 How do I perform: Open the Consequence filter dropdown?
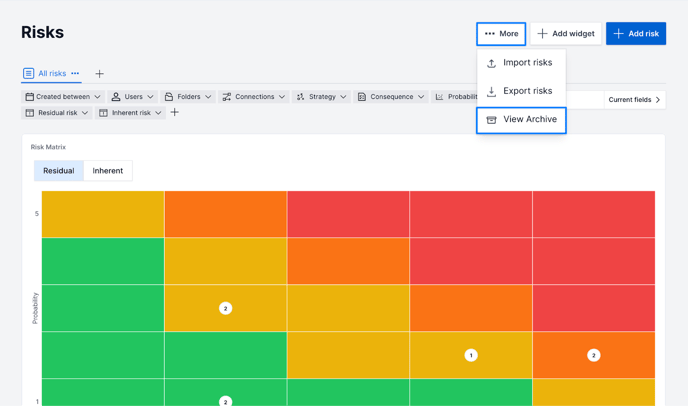coord(391,97)
